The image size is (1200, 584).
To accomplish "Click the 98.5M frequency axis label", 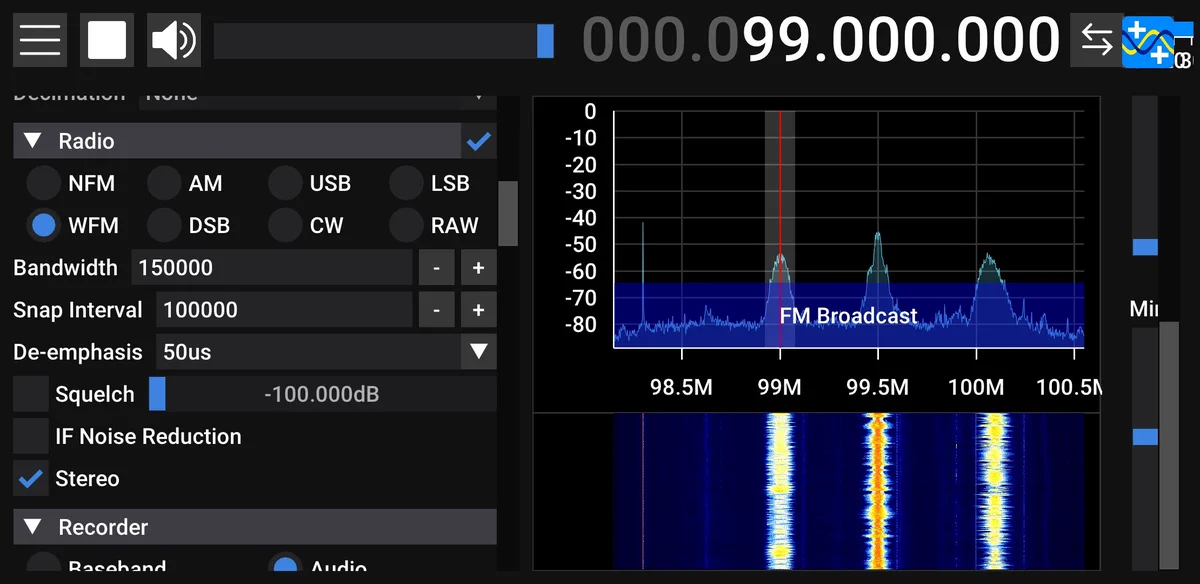I will pyautogui.click(x=681, y=387).
